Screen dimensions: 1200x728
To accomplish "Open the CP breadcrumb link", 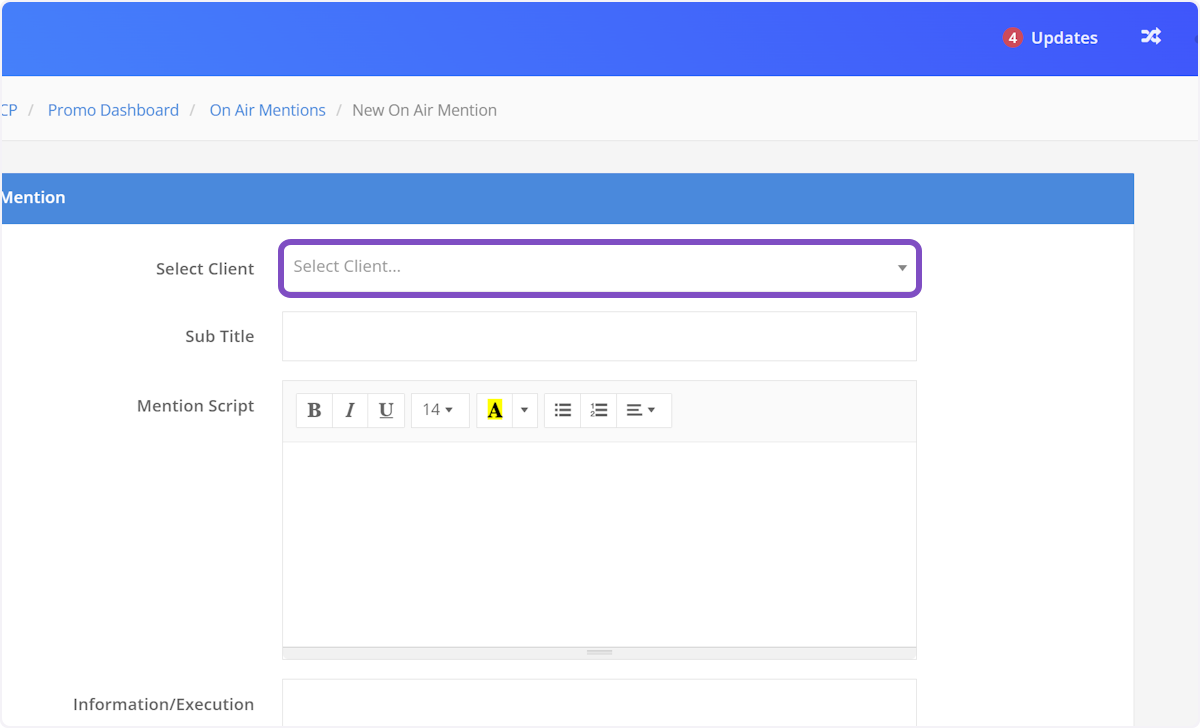I will 8,110.
